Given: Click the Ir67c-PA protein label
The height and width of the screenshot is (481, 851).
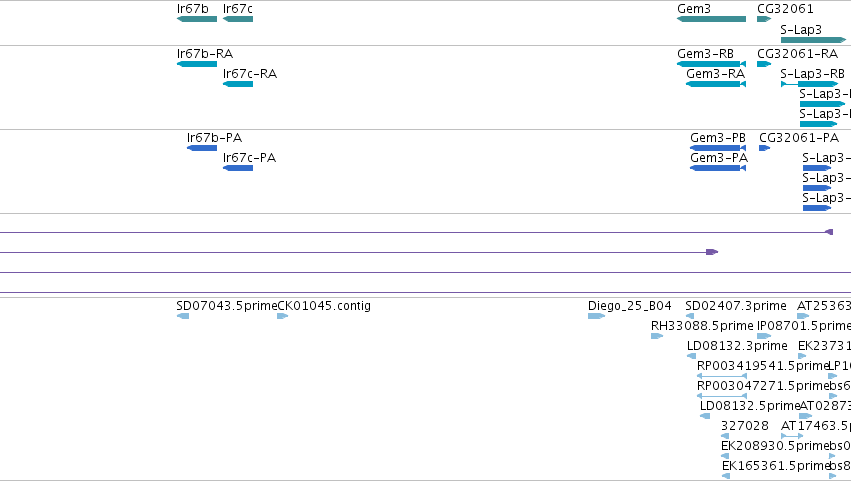Looking at the screenshot, I should click(x=250, y=158).
